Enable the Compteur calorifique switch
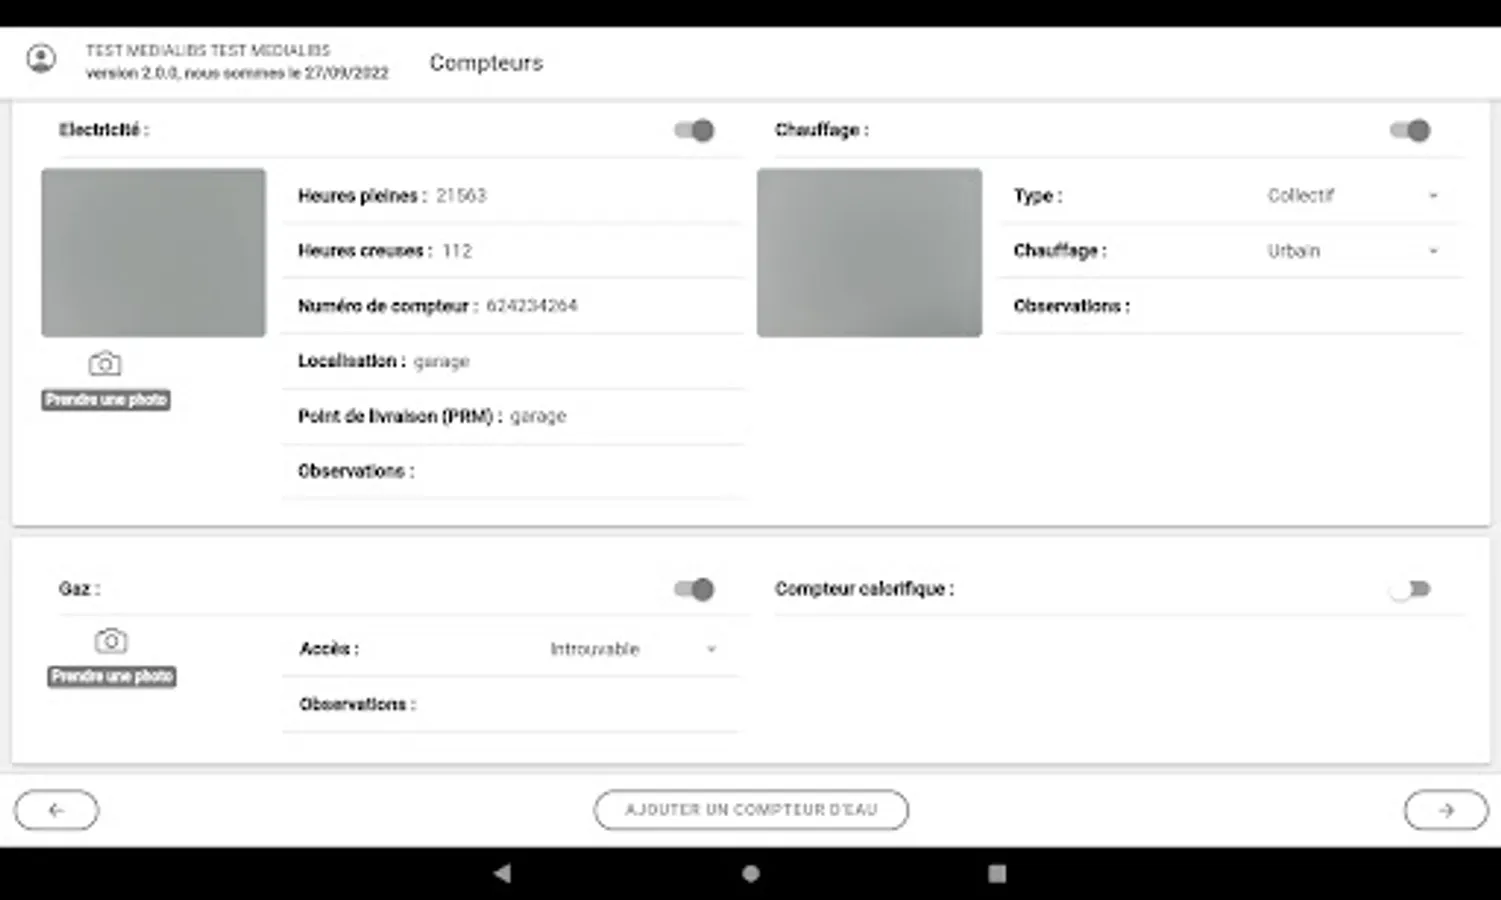The image size is (1501, 900). (1410, 589)
